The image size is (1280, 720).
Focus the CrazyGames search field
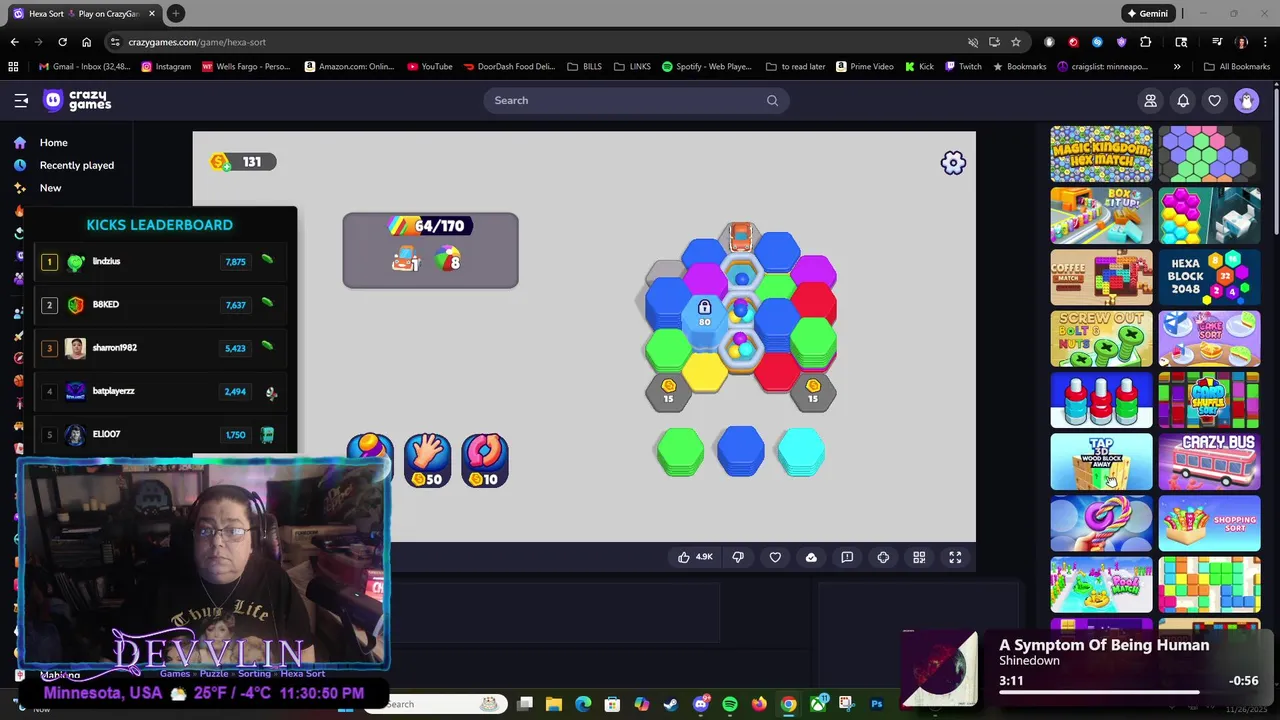pyautogui.click(x=636, y=100)
